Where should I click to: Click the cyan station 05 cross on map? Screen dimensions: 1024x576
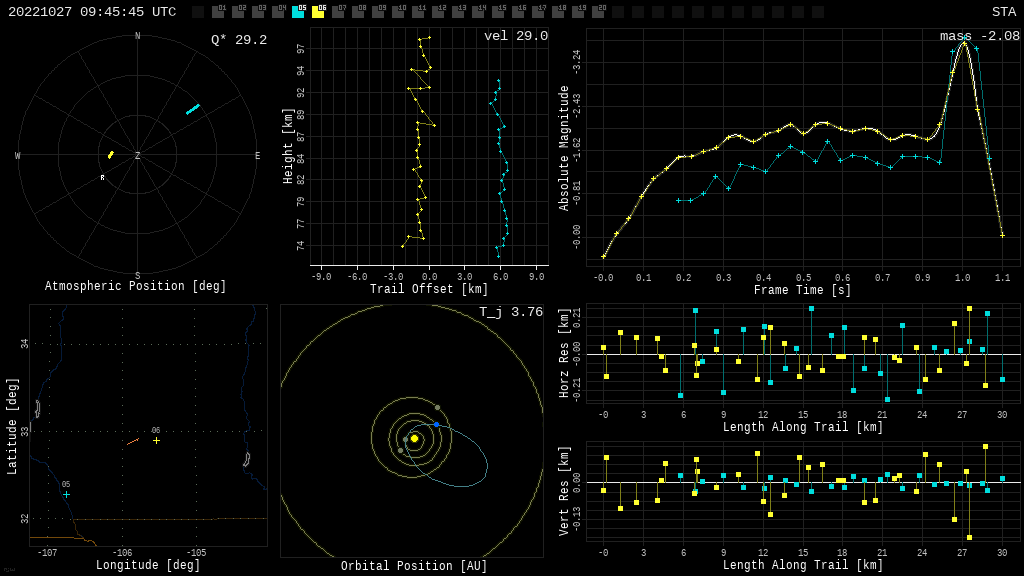click(67, 494)
